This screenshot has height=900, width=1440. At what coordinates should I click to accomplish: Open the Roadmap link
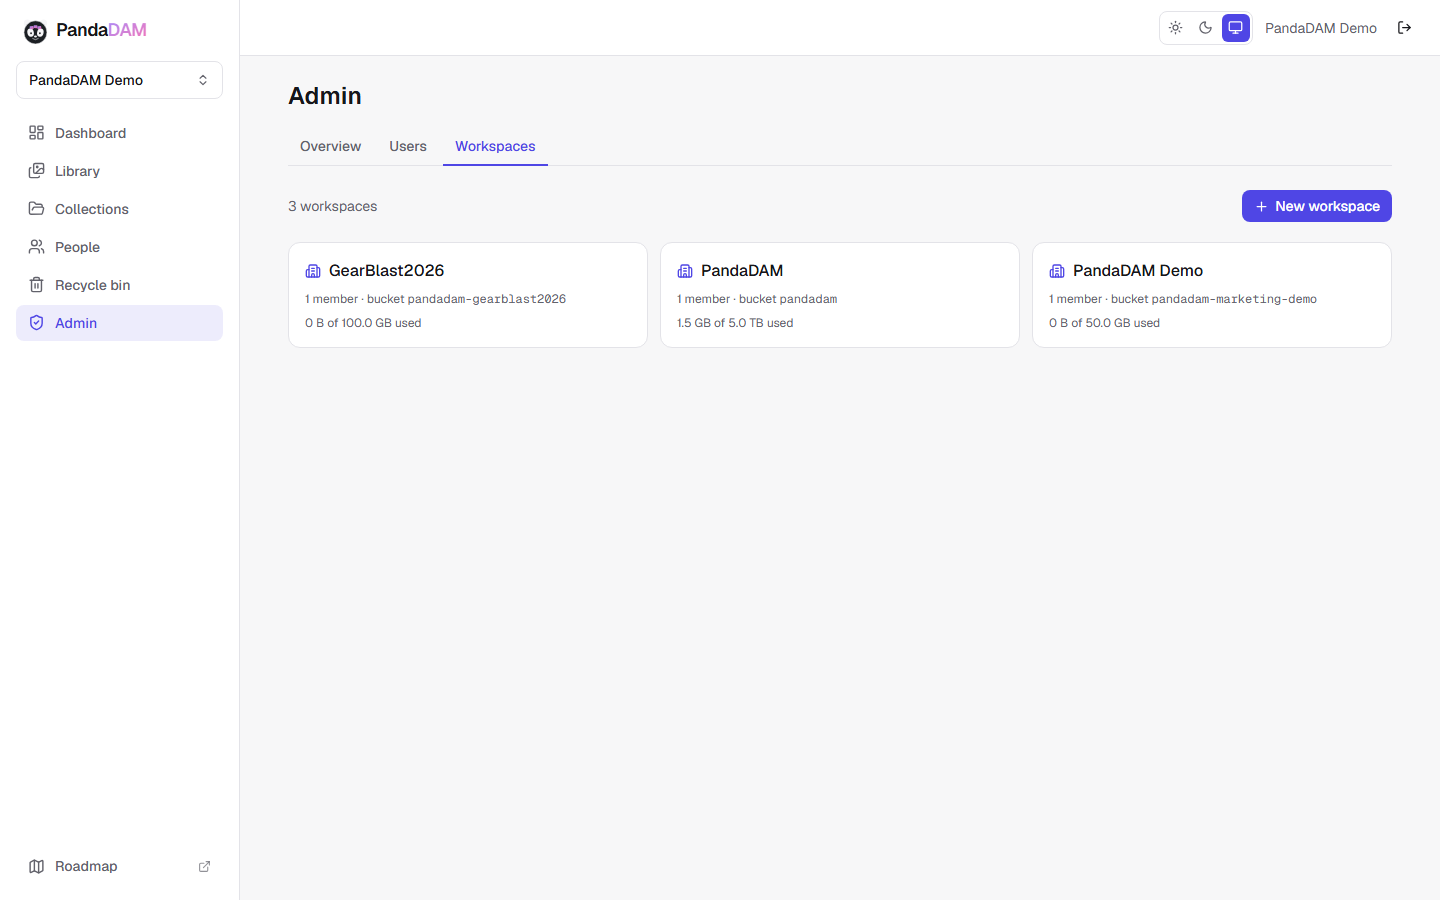click(119, 866)
